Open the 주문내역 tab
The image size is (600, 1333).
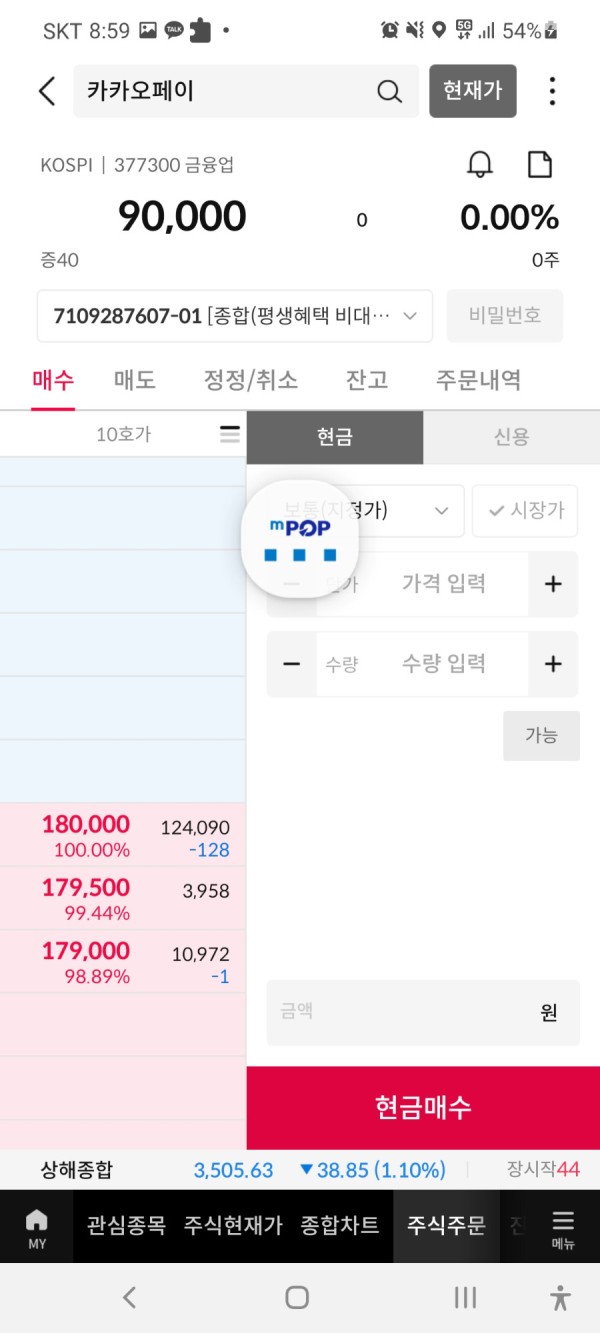click(x=478, y=380)
